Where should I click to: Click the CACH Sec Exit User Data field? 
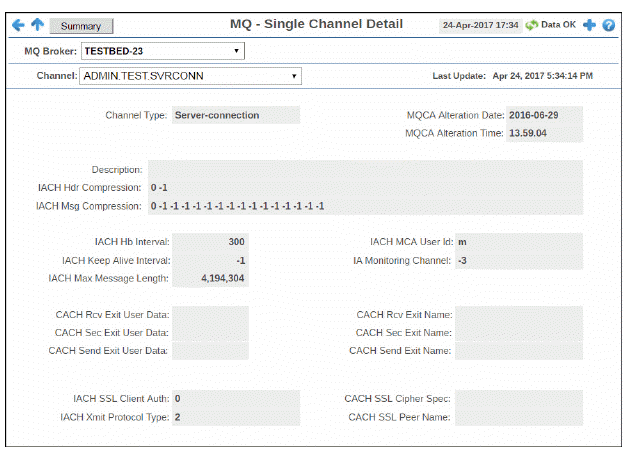[210, 333]
